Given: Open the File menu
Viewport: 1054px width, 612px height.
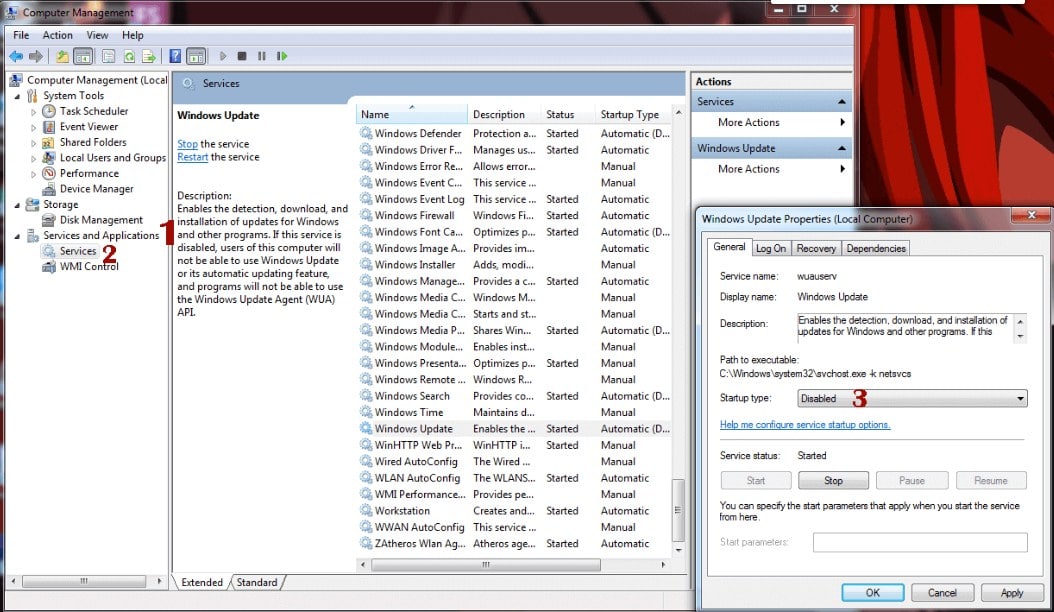Looking at the screenshot, I should click(x=21, y=35).
